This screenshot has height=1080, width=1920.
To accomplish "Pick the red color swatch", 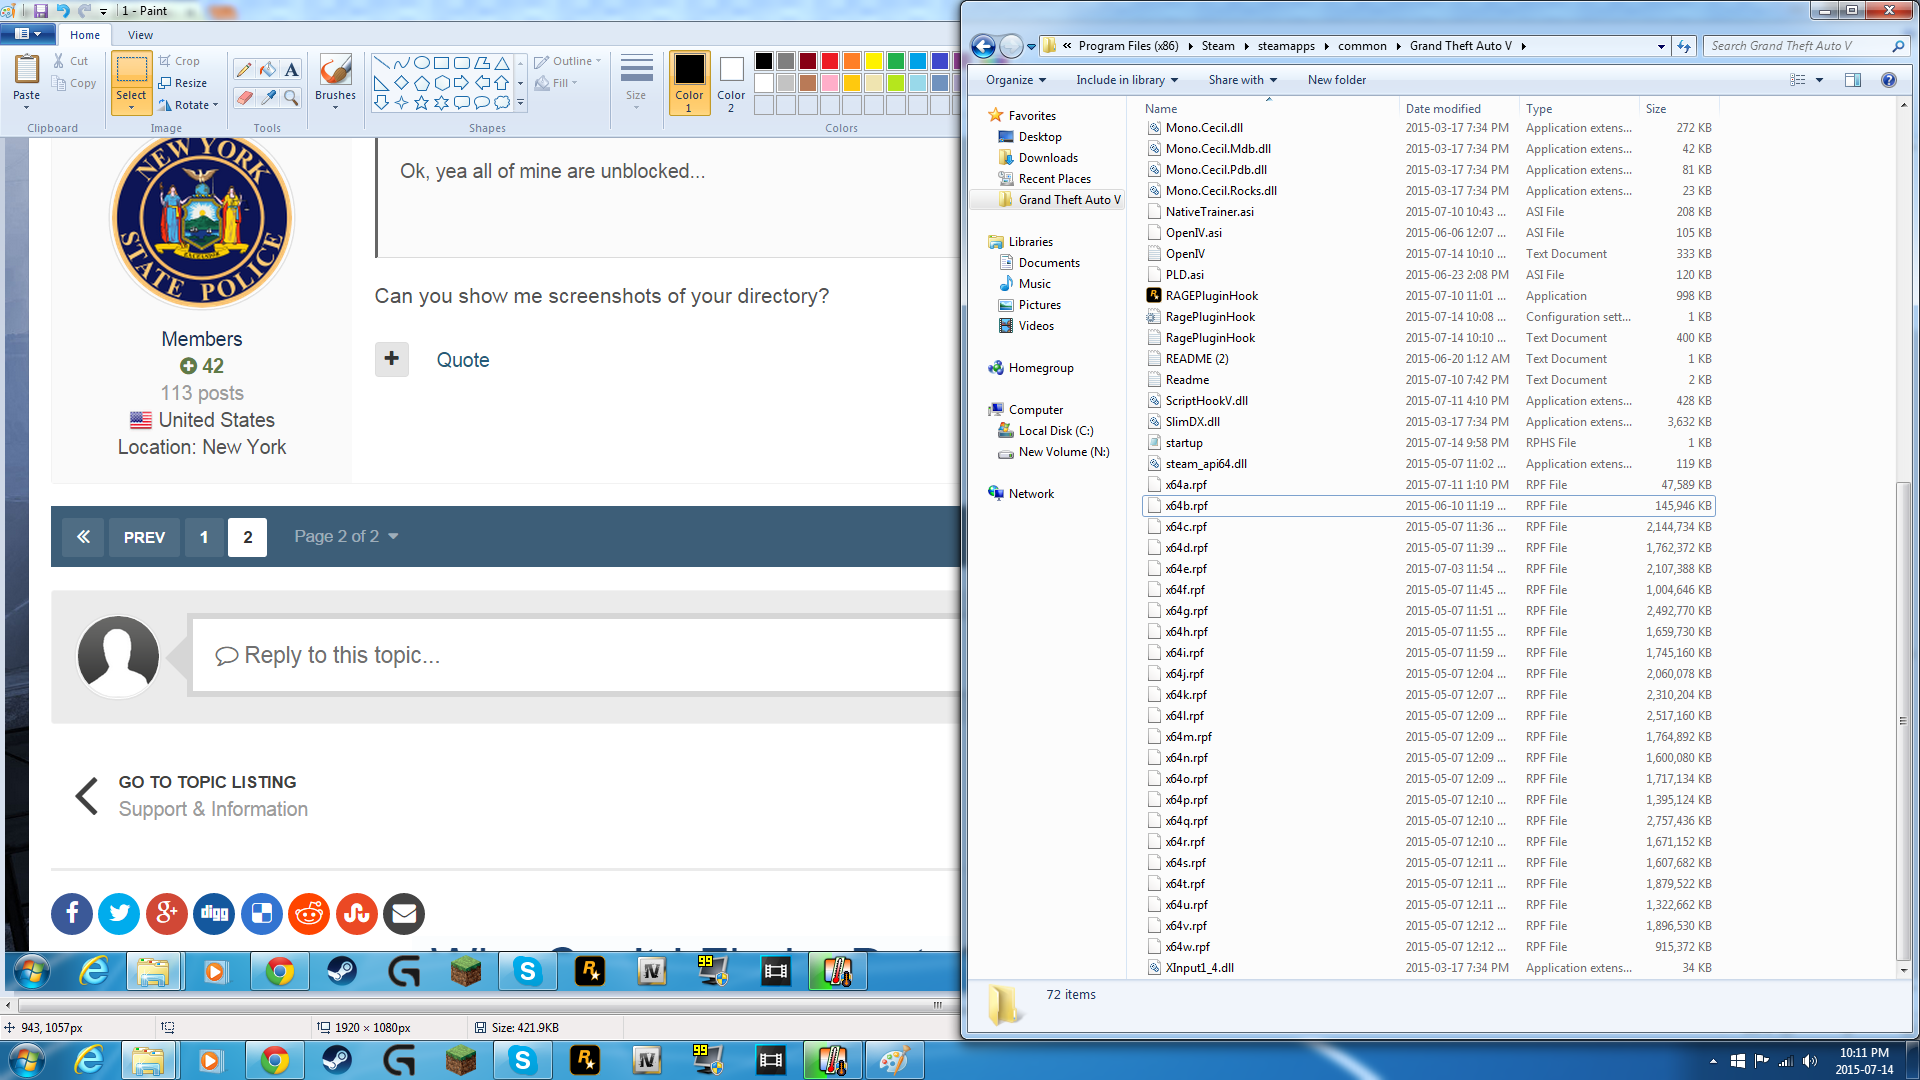I will pyautogui.click(x=829, y=62).
